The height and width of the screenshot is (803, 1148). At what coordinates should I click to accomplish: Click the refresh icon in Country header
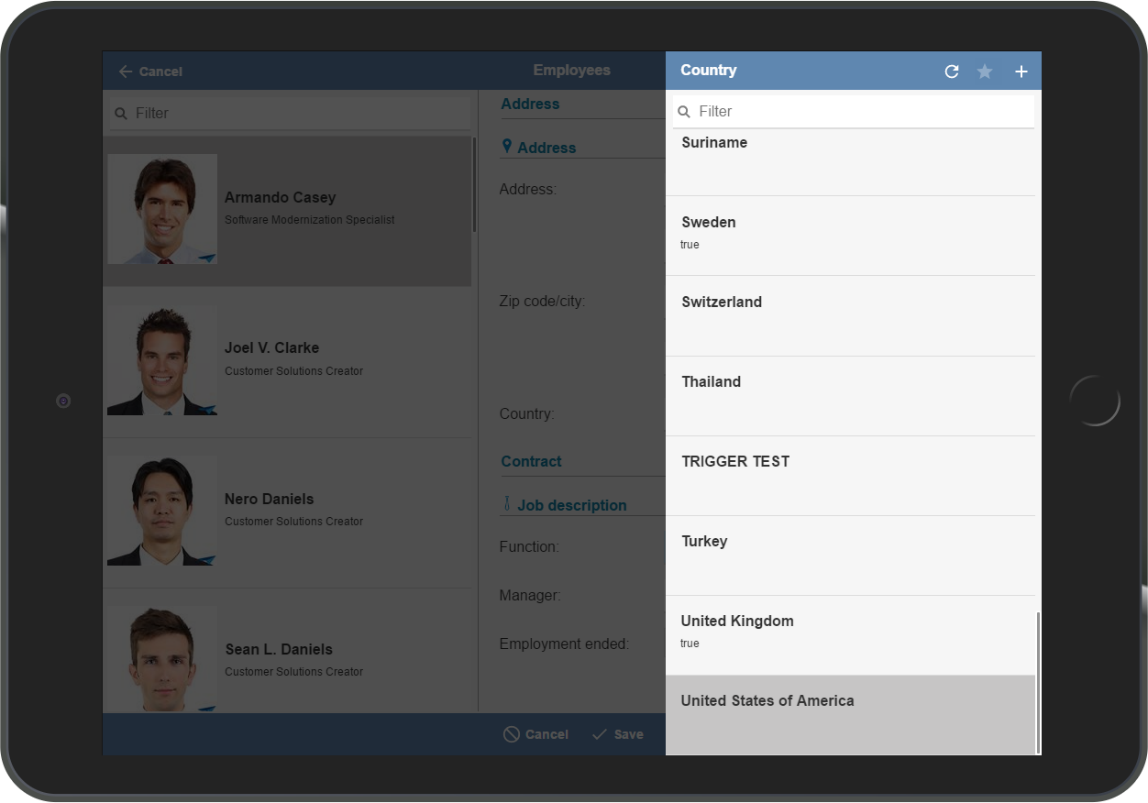pyautogui.click(x=951, y=71)
